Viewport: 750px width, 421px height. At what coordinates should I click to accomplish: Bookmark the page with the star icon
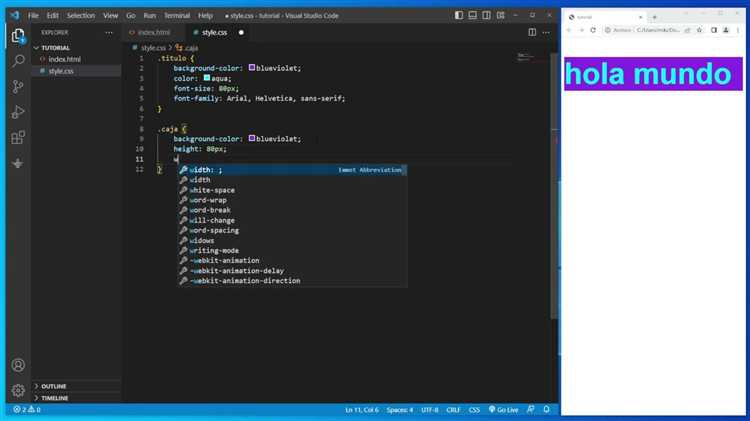[x=701, y=30]
